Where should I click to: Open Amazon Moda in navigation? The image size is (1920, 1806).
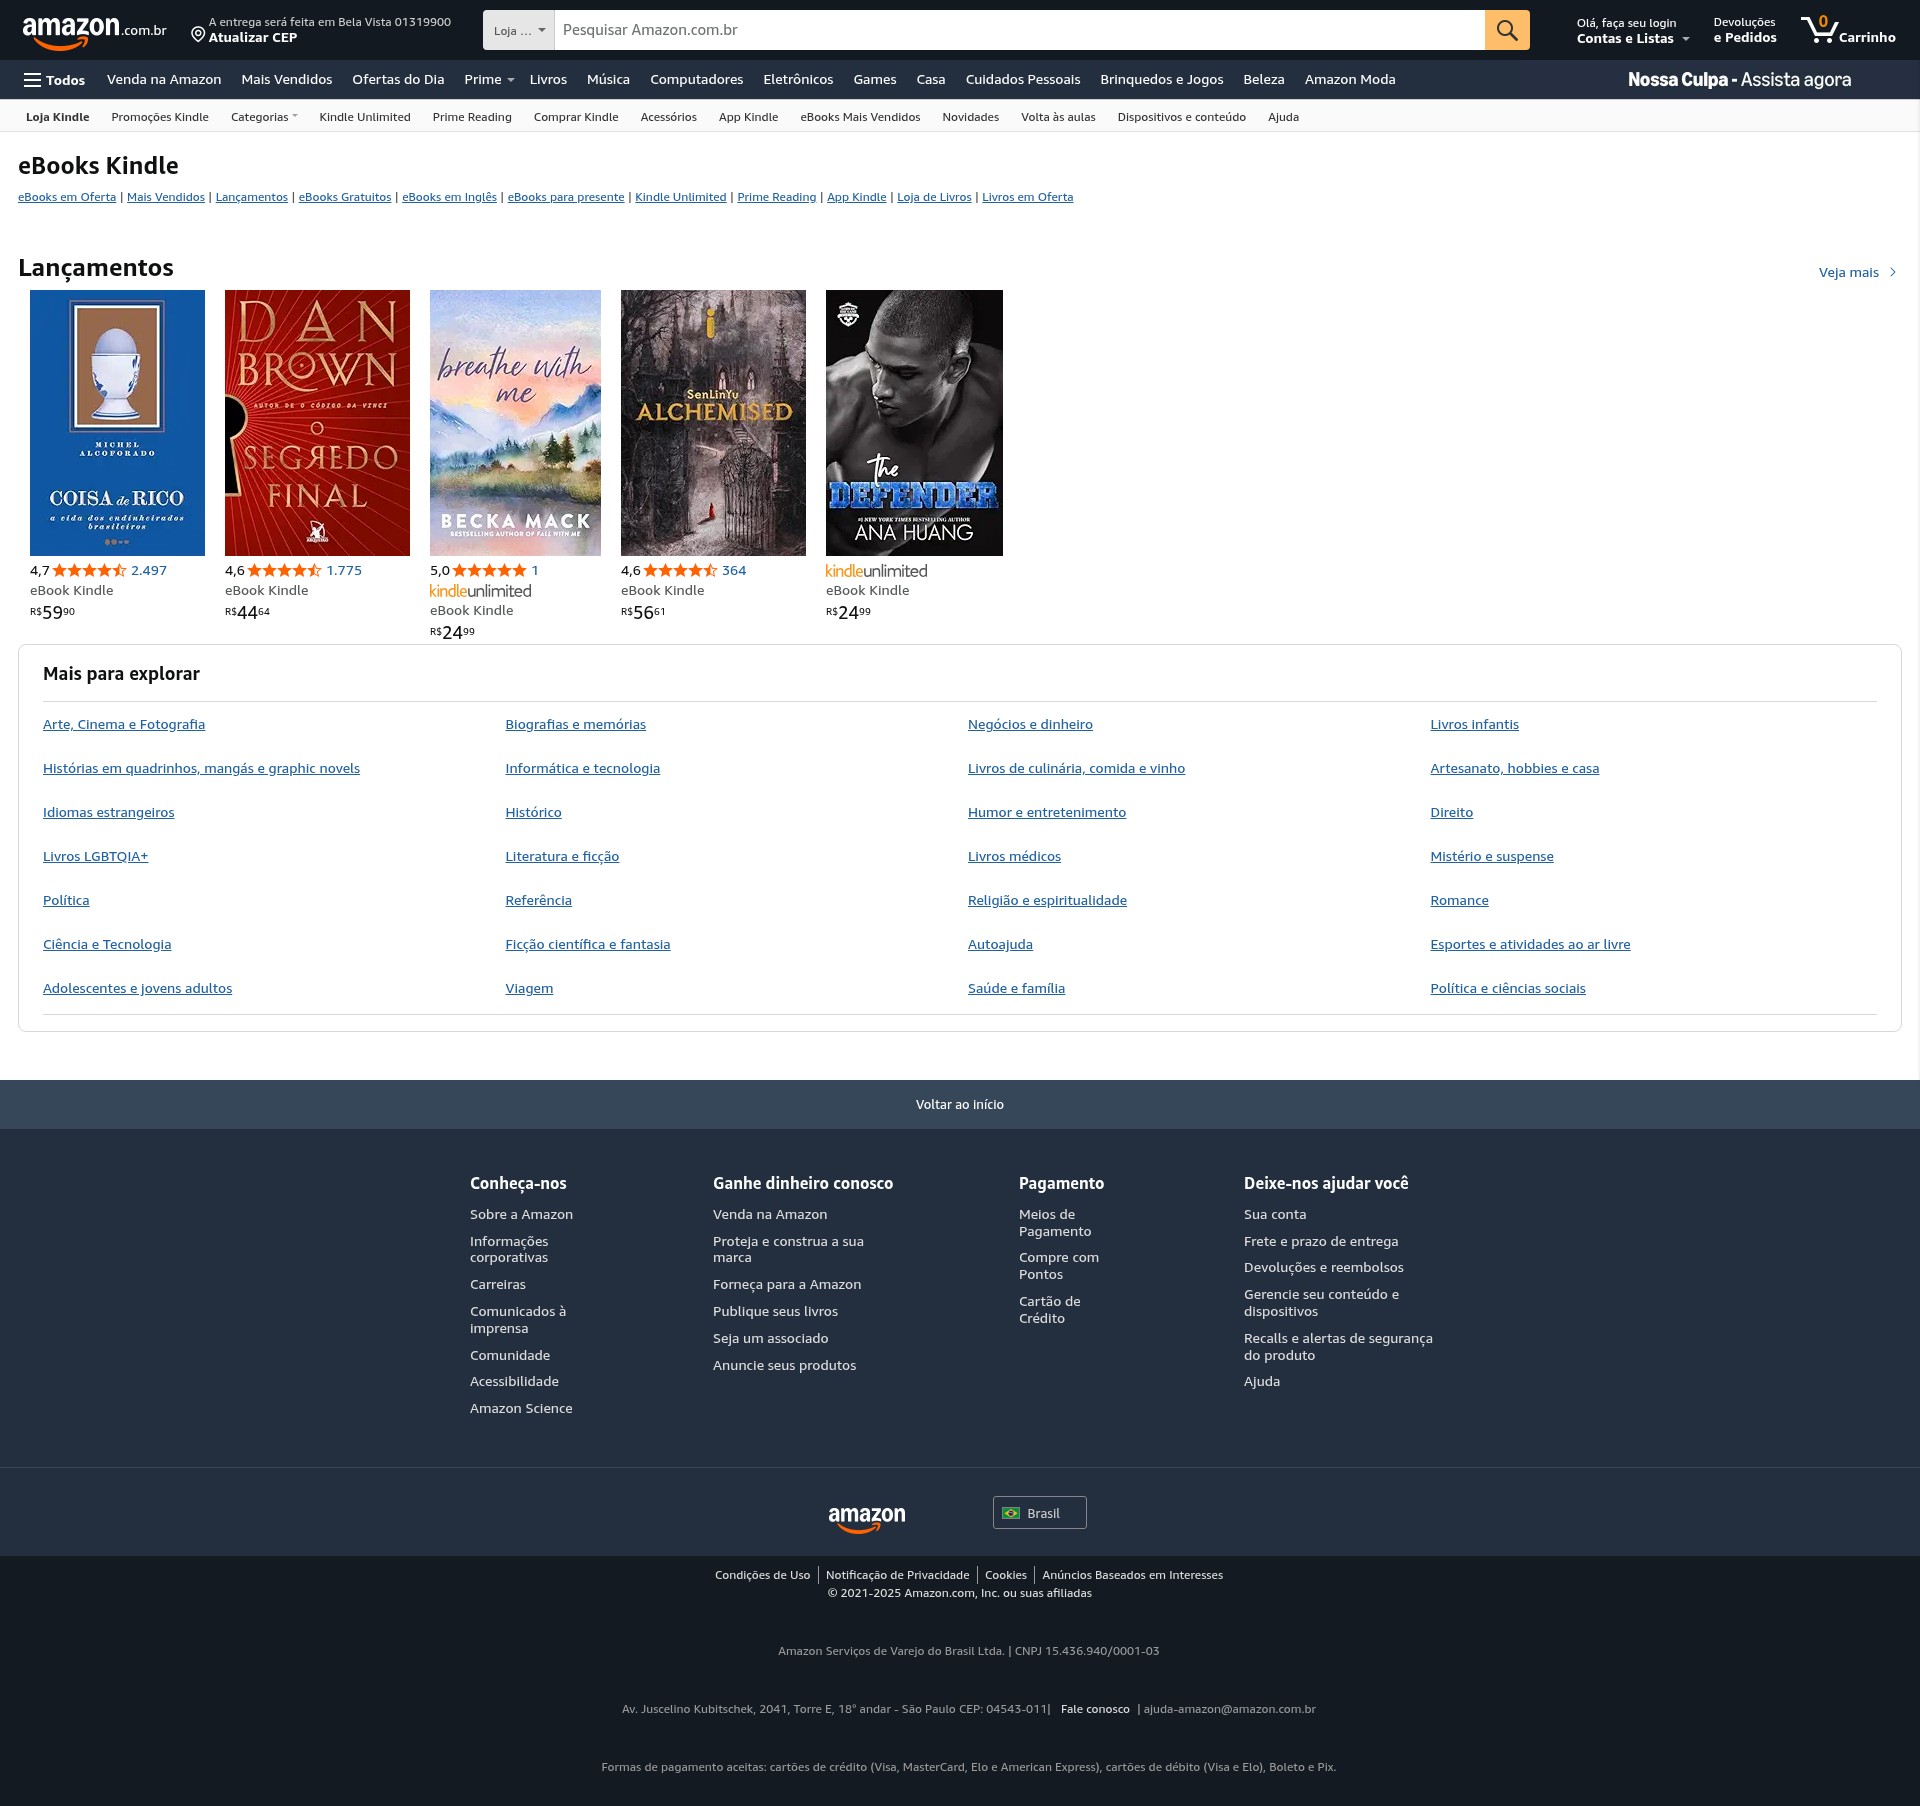coord(1350,80)
